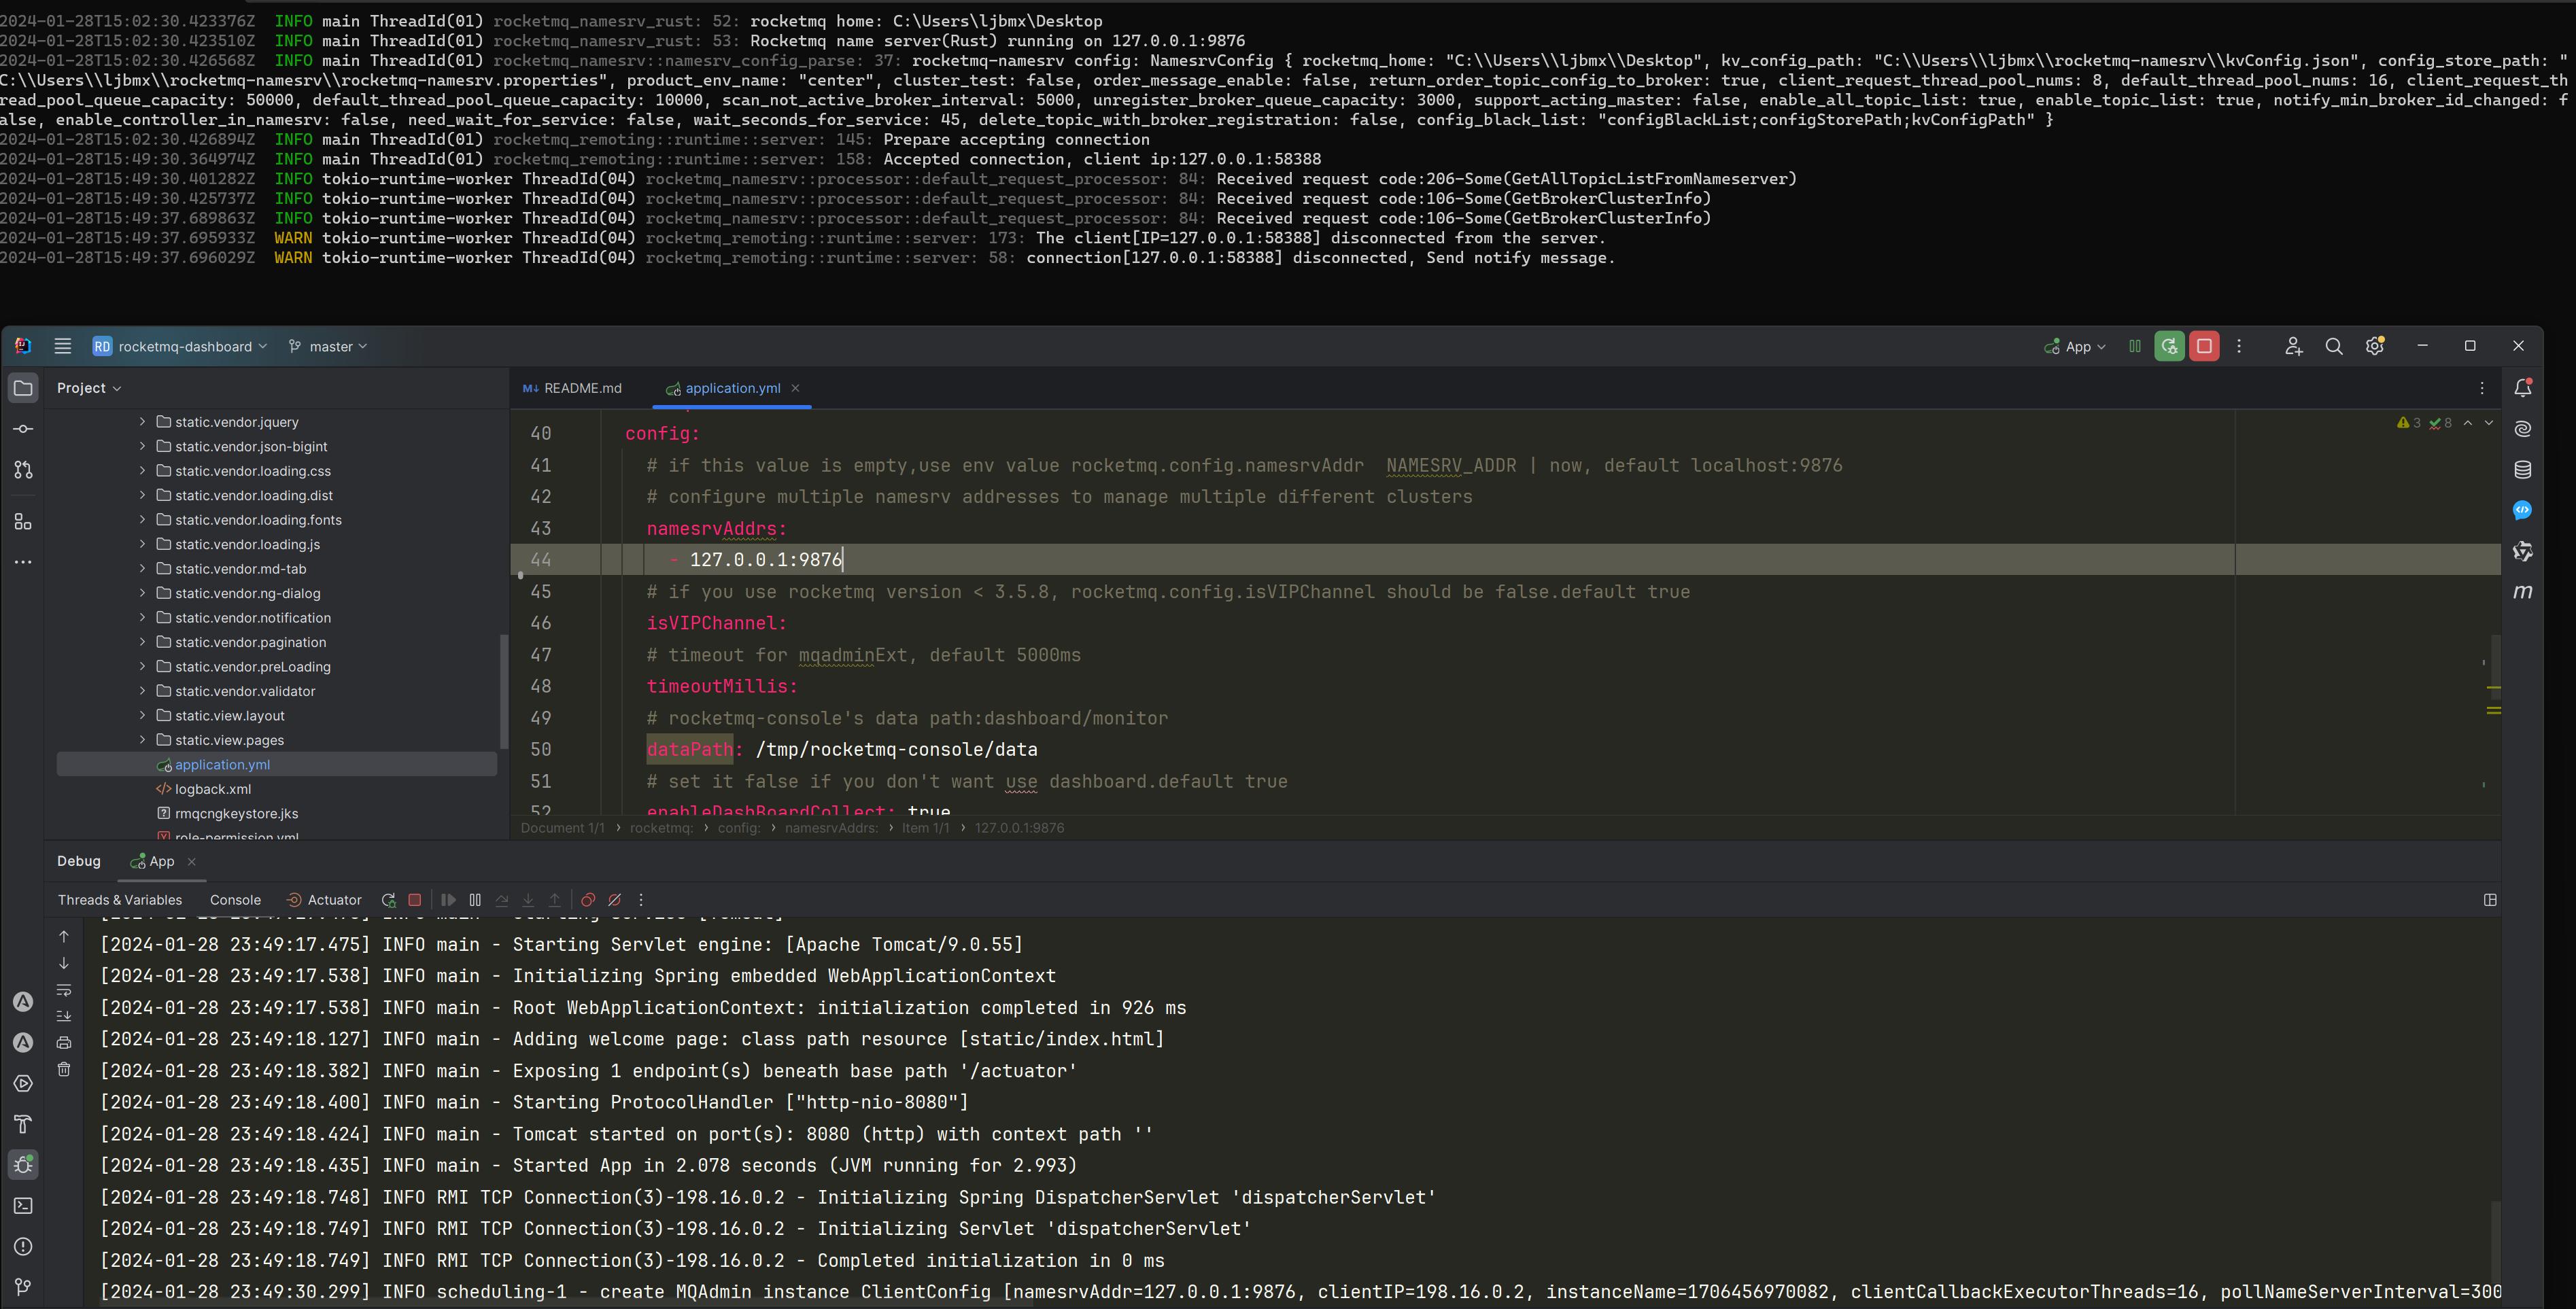
Task: Open the Maven tool window icon
Action: [x=2522, y=592]
